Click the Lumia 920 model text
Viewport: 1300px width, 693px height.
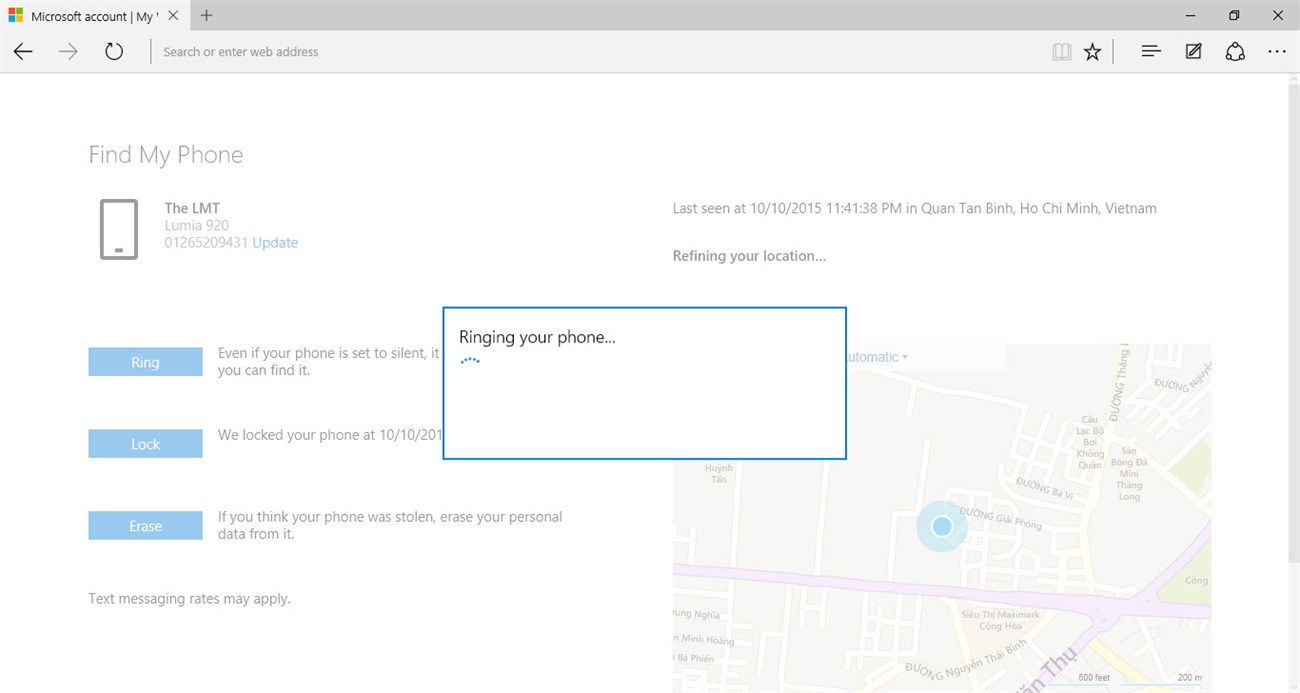pyautogui.click(x=197, y=225)
